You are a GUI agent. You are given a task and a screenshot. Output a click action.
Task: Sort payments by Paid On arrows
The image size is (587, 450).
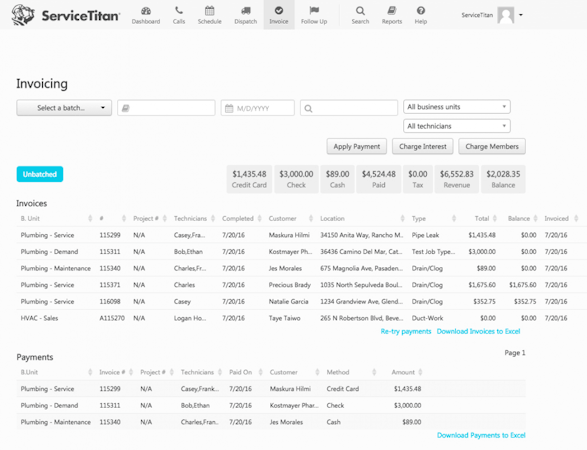[261, 372]
